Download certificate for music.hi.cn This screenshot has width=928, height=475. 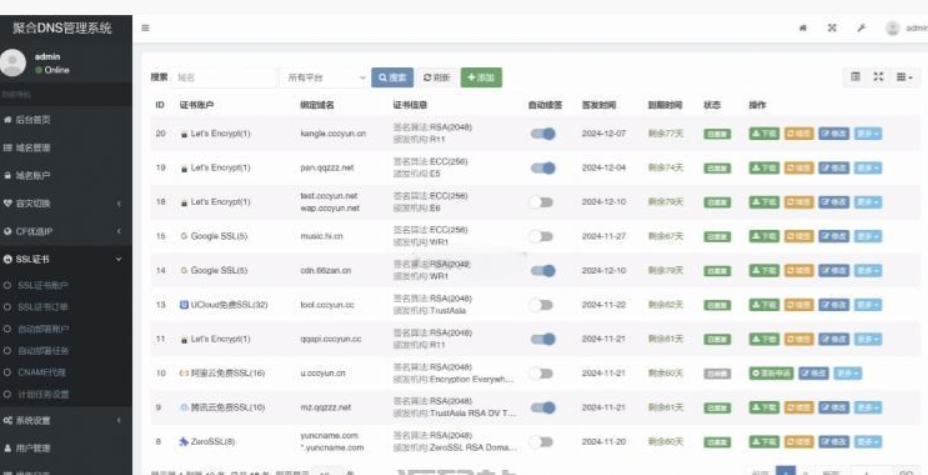coord(765,237)
